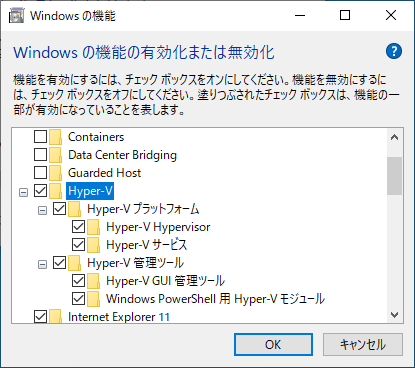
Task: Click the Data Center Bridging folder icon
Action: [x=55, y=155]
